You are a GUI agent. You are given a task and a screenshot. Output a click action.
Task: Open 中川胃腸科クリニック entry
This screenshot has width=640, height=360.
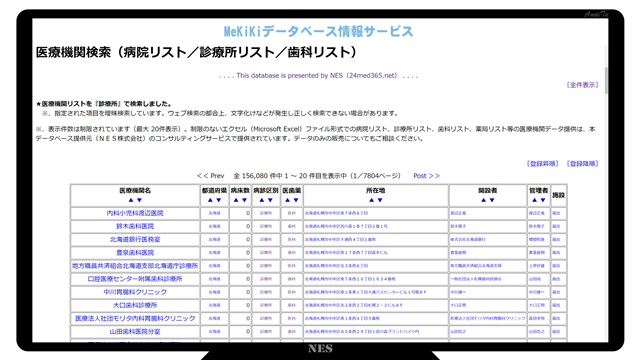[x=135, y=292]
